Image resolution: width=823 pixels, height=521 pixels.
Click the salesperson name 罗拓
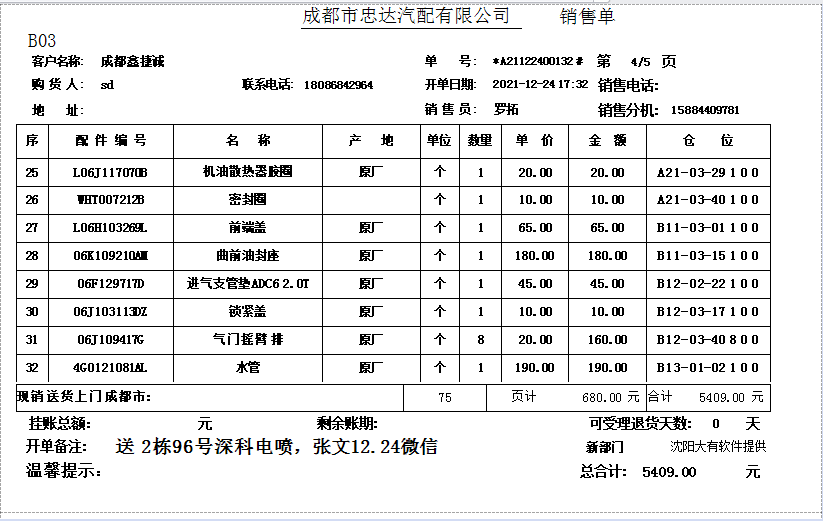pos(506,109)
